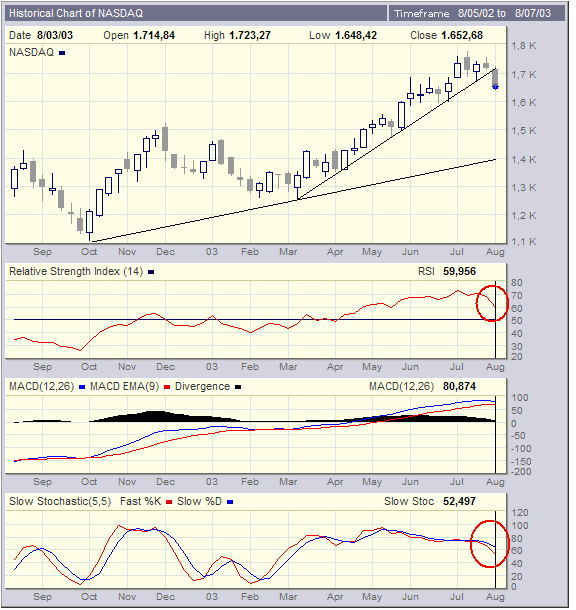Click 'Feb' under the Slow Stochastic panel
Viewport: 576px width, 610px height.
(250, 597)
